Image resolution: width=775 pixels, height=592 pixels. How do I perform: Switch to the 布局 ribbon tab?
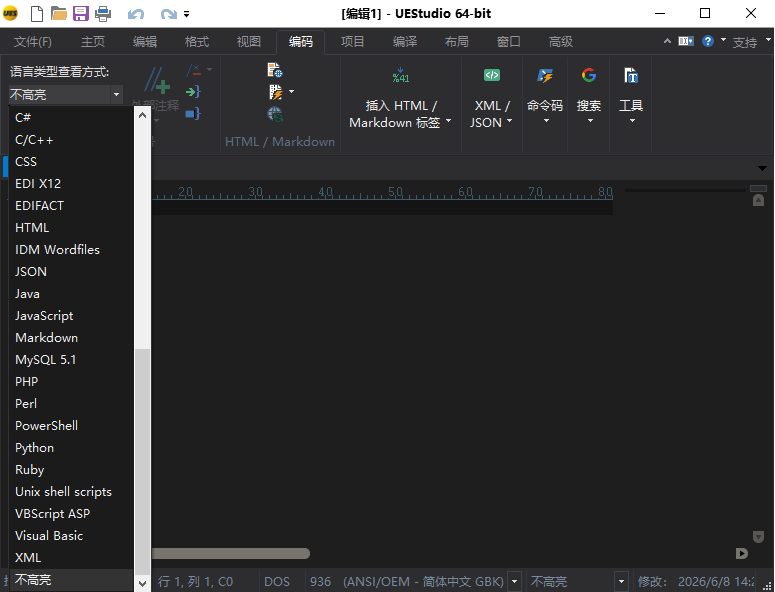pos(456,42)
